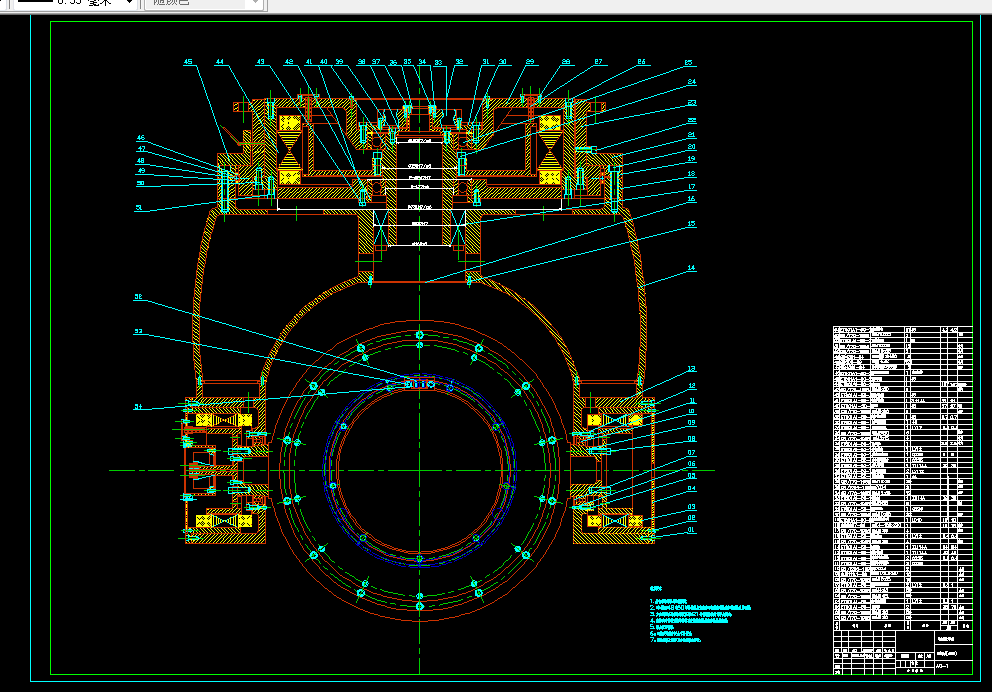The height and width of the screenshot is (692, 992).
Task: Select balloon number 07 label
Action: coord(691,453)
